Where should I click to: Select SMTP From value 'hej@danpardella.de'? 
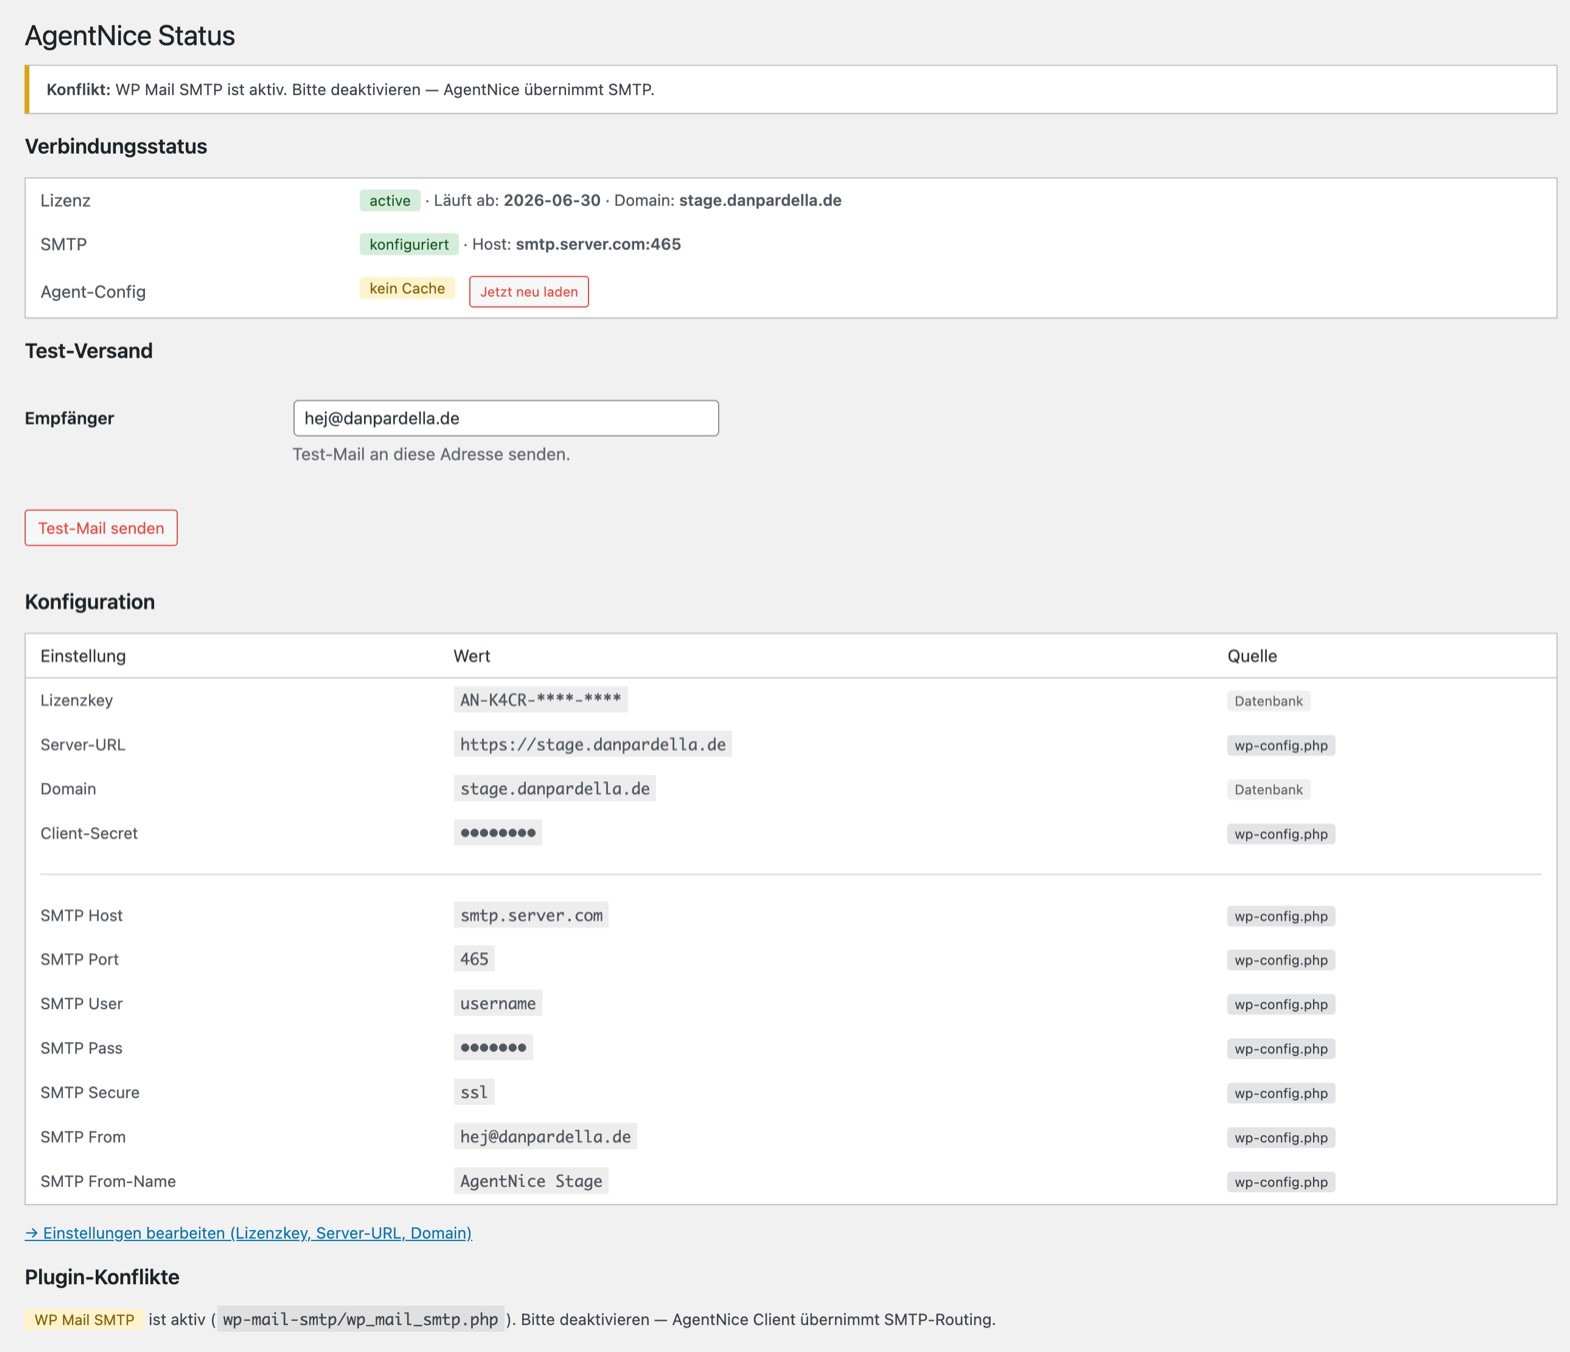click(x=545, y=1137)
